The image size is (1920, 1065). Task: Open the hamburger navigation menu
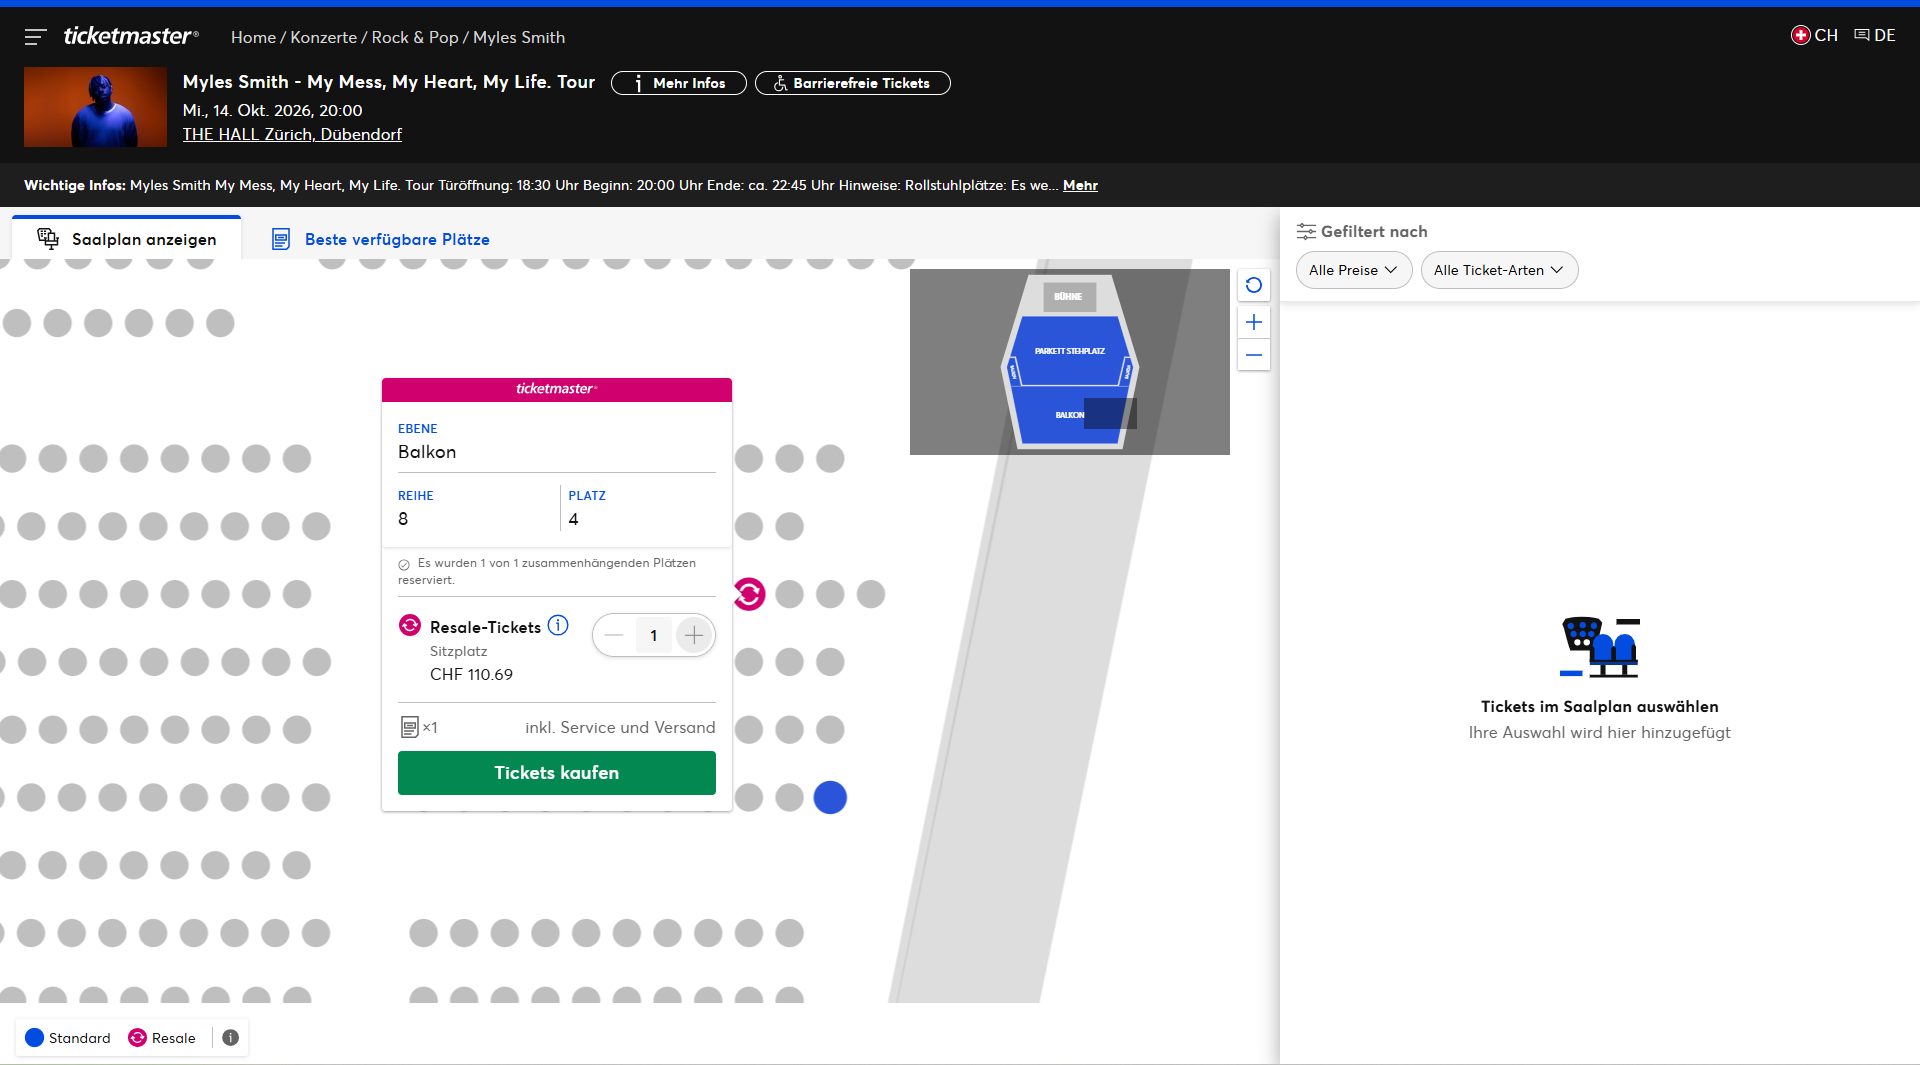click(36, 37)
